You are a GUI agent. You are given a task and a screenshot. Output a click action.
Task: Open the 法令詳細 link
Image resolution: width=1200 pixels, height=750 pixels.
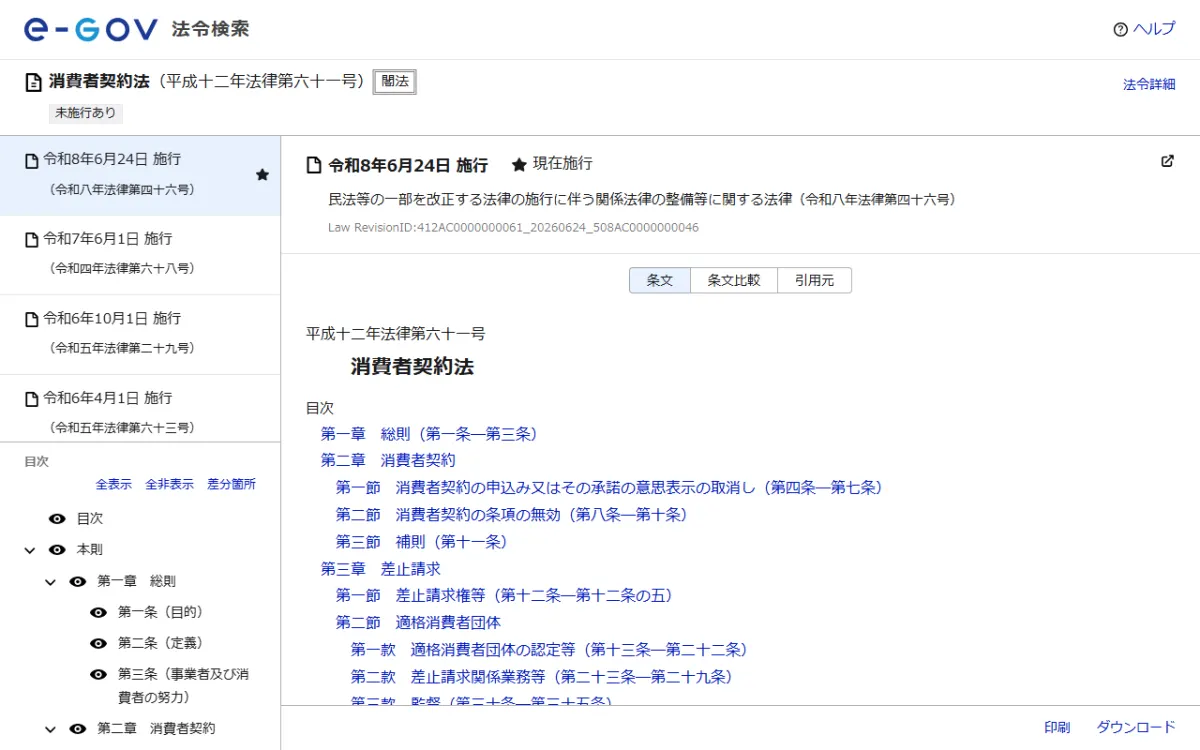pyautogui.click(x=1149, y=85)
